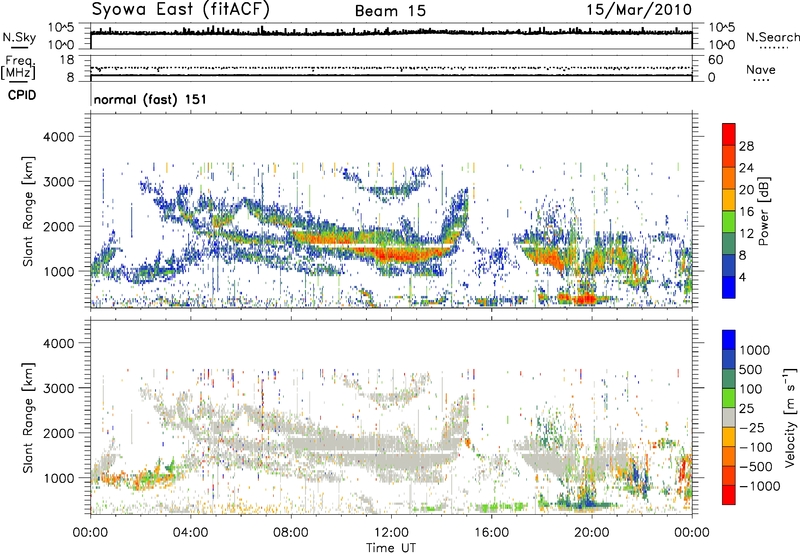Viewport: 800px width, 554px height.
Task: Click the '20:00' time tick label
Action: point(592,533)
